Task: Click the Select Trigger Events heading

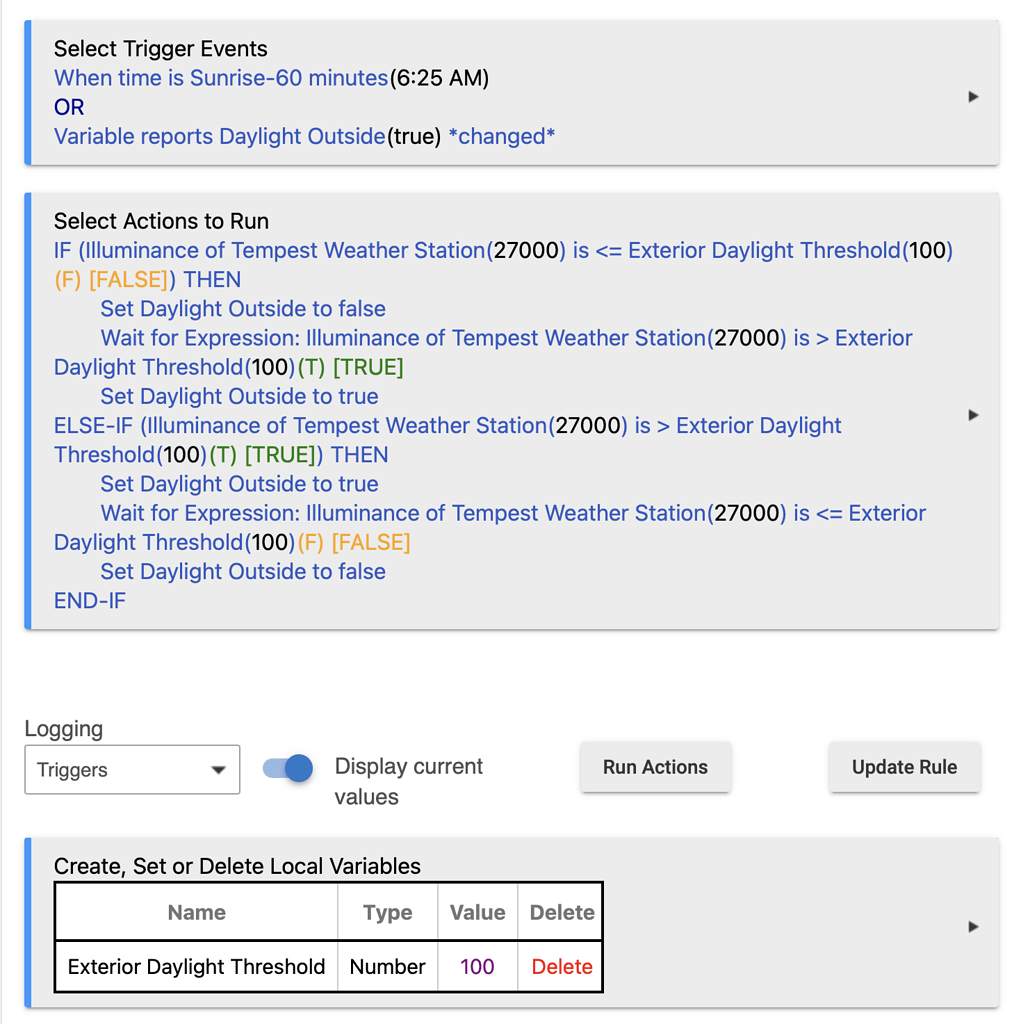Action: tap(160, 49)
